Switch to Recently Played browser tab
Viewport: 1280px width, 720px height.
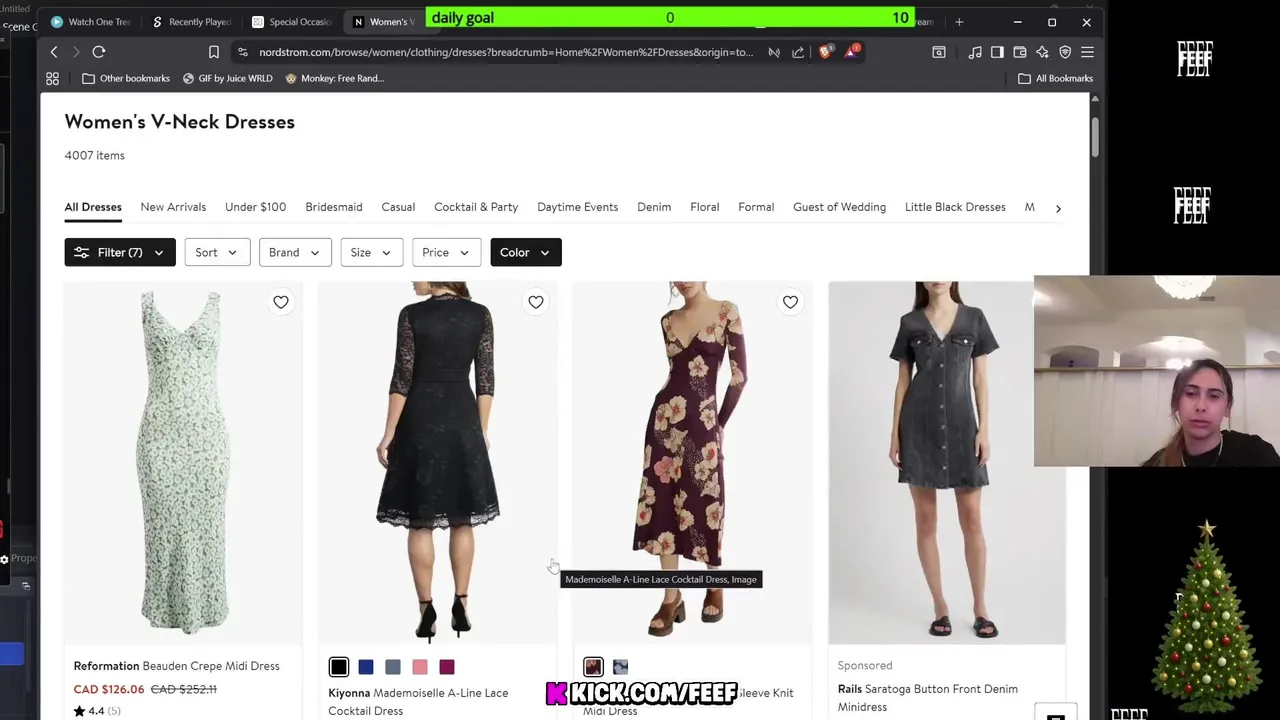tap(191, 22)
